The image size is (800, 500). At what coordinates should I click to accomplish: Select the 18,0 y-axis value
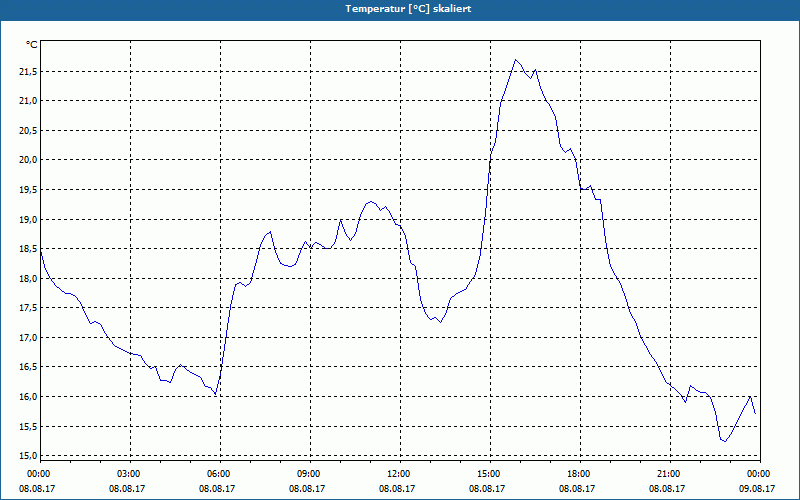pos(28,279)
